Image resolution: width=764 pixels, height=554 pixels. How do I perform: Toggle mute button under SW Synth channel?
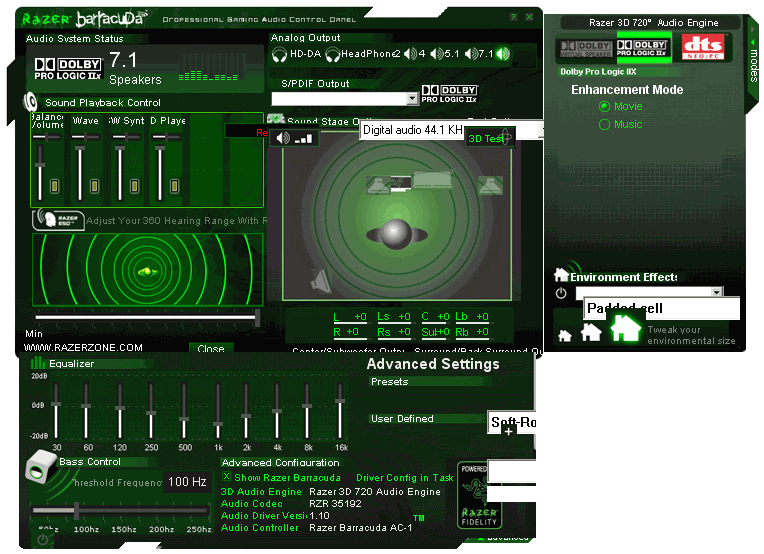tap(134, 186)
